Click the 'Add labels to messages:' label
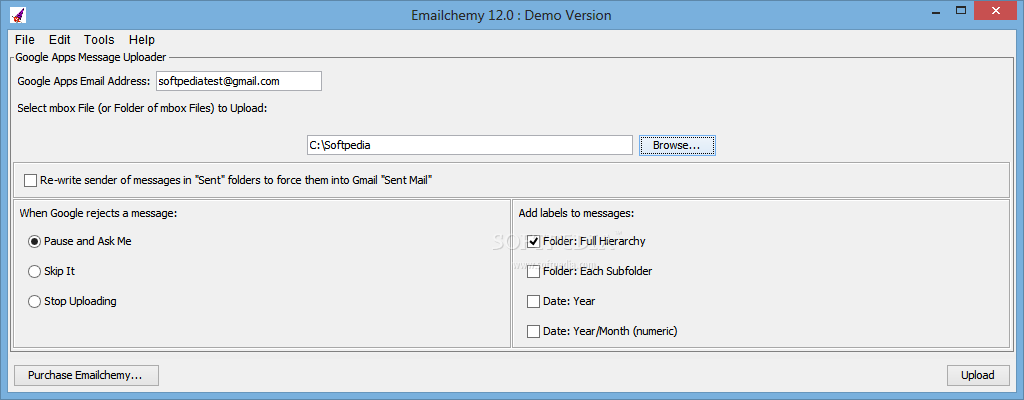1024x400 pixels. [x=577, y=212]
